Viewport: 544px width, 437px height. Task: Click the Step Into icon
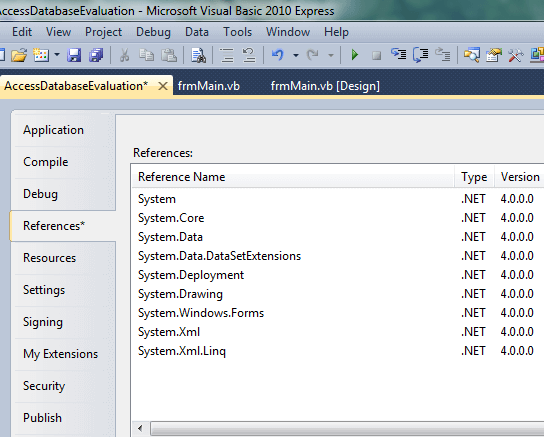399,54
